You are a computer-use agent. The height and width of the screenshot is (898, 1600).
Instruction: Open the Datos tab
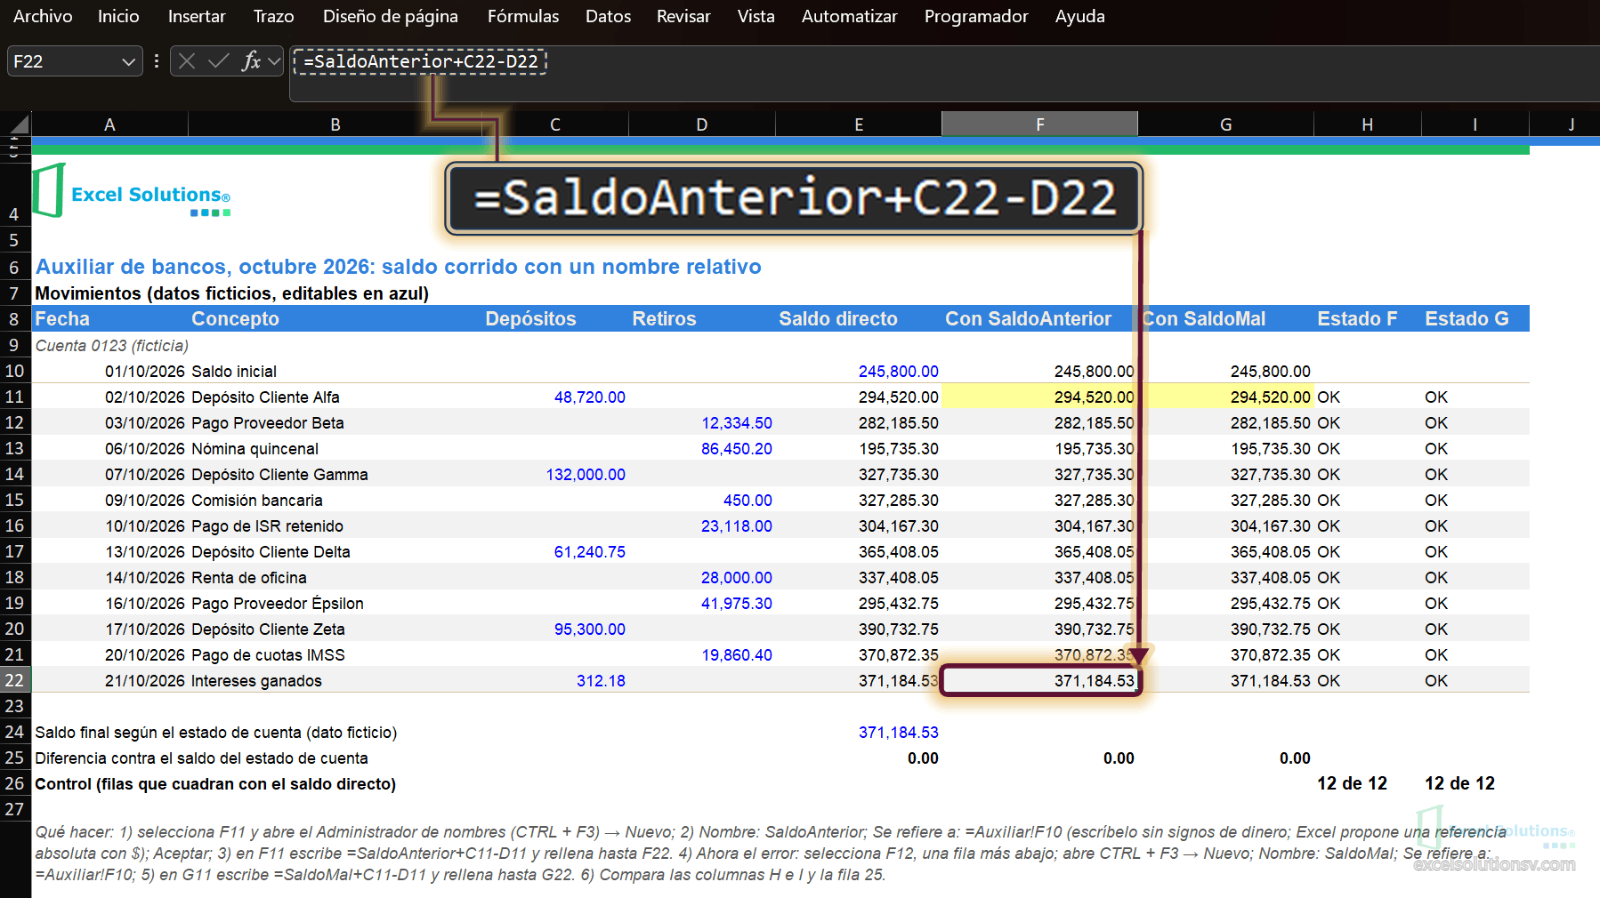tap(608, 16)
